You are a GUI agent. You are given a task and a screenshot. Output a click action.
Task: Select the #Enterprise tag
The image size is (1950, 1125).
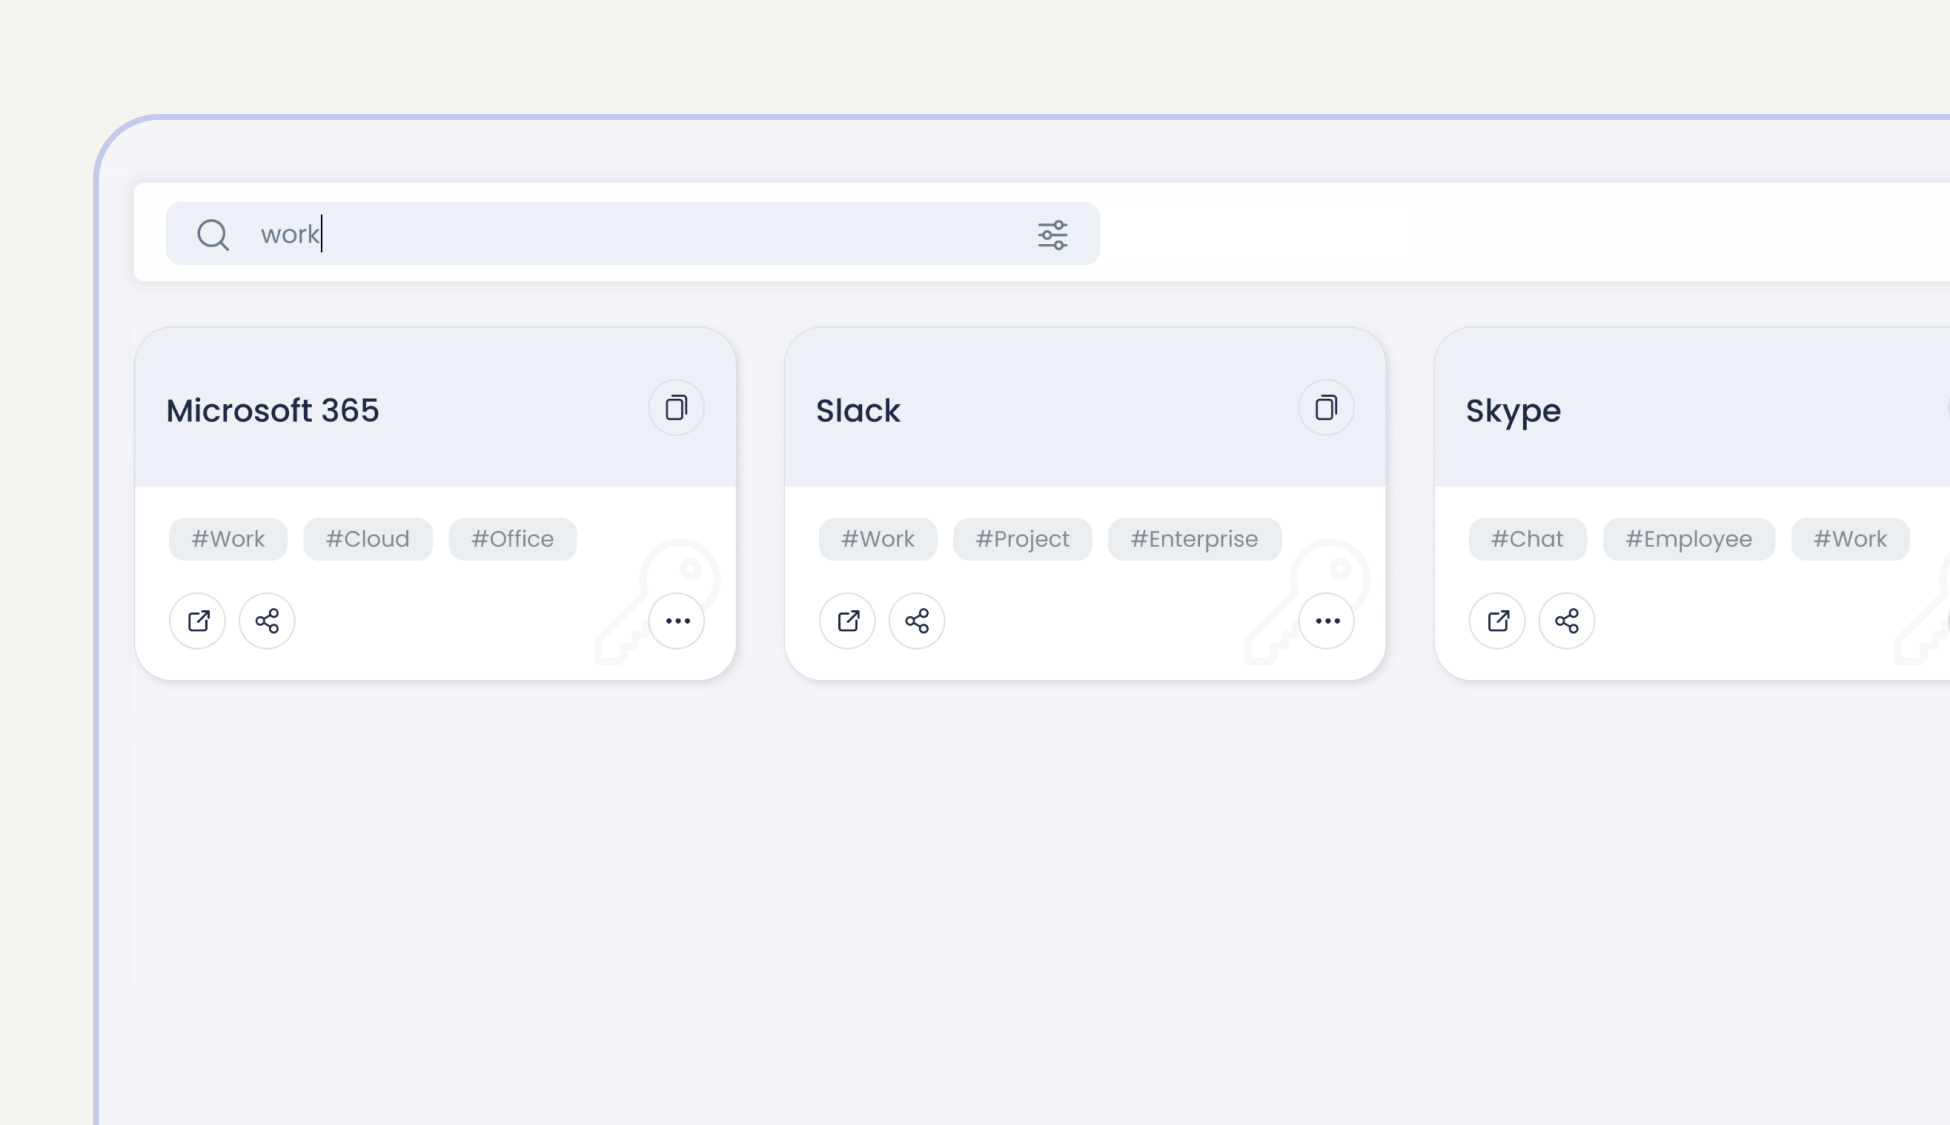(x=1195, y=539)
